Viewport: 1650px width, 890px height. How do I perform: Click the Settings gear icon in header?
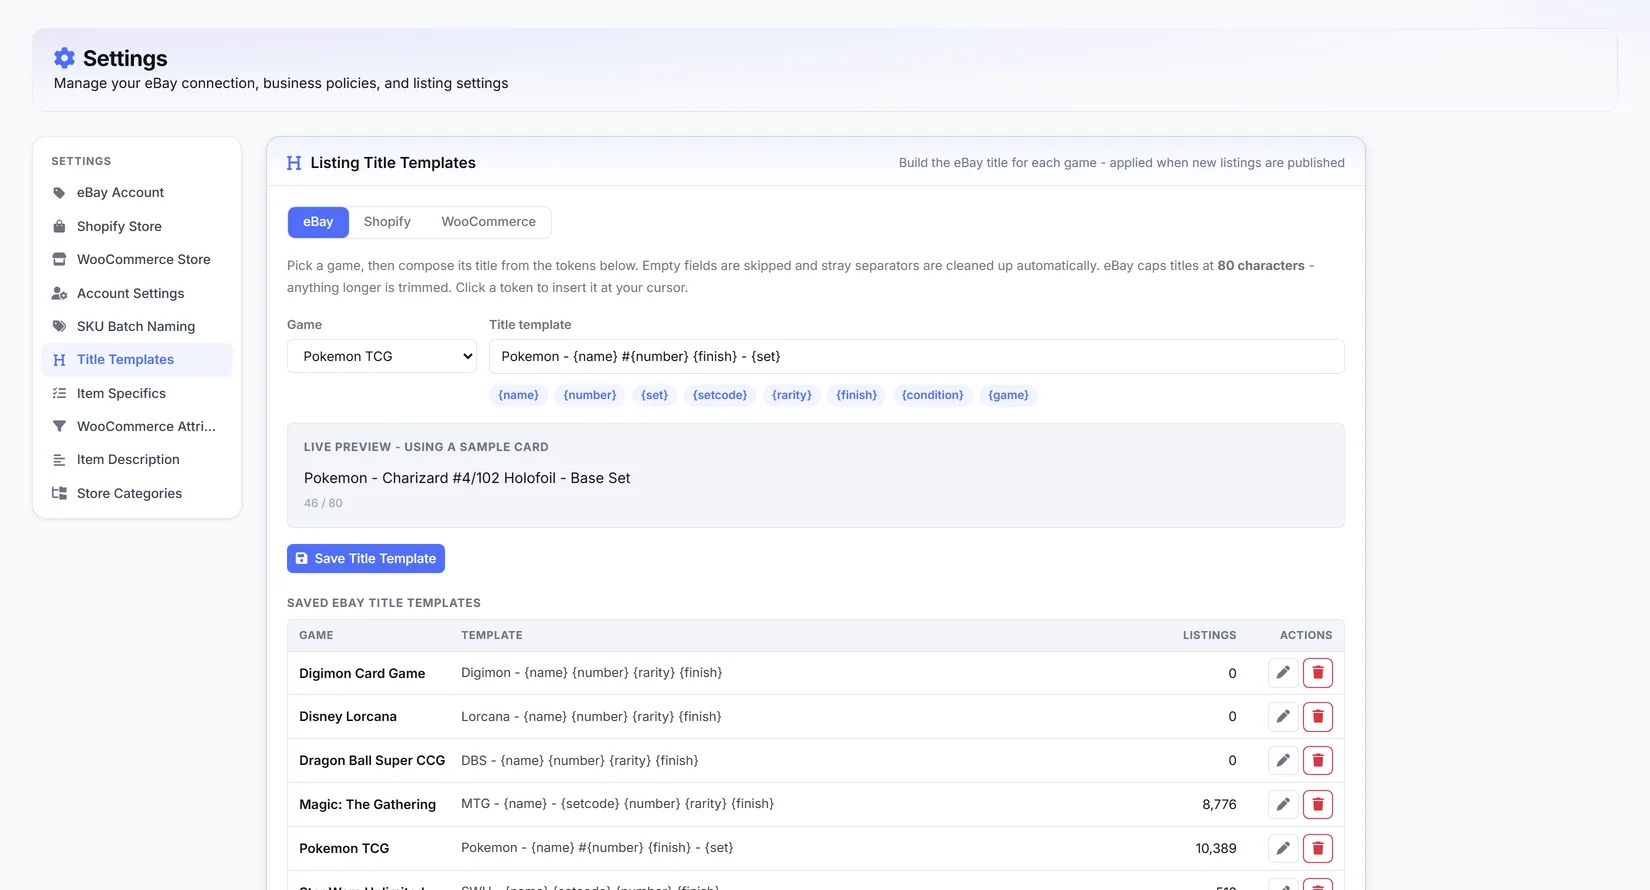[64, 58]
